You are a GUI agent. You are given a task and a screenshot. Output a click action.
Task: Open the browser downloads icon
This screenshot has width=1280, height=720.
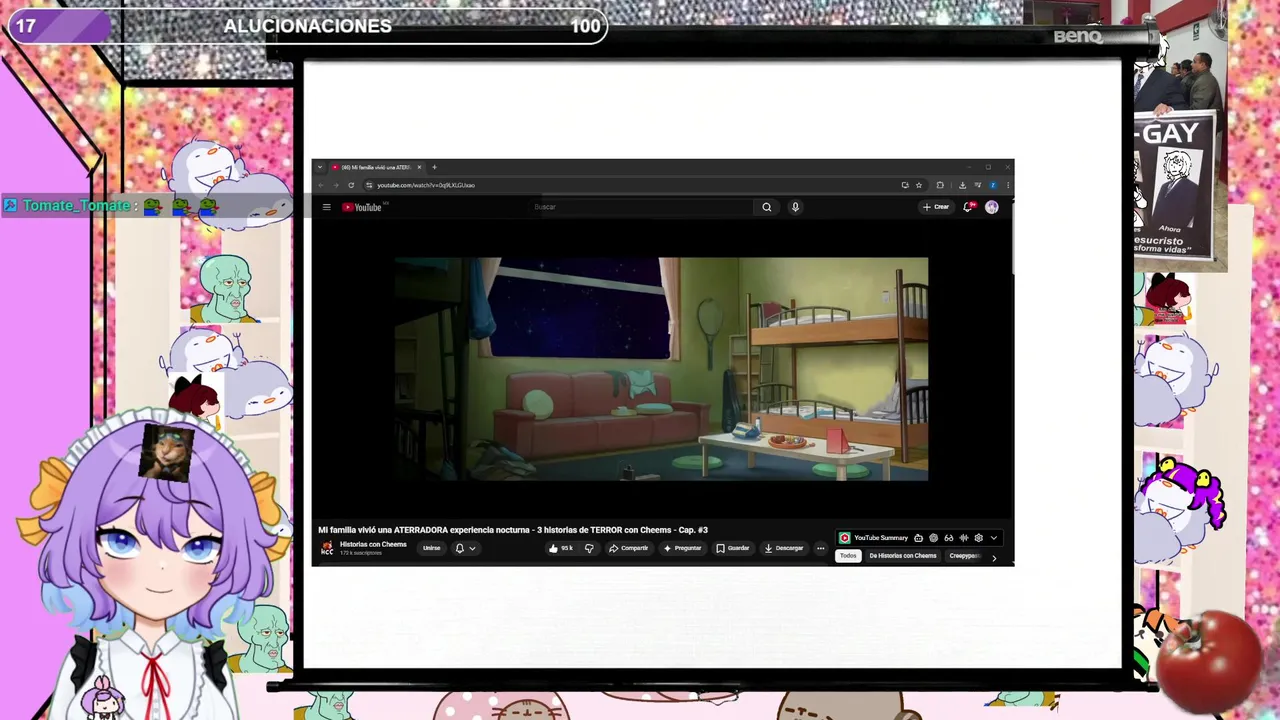tap(962, 185)
